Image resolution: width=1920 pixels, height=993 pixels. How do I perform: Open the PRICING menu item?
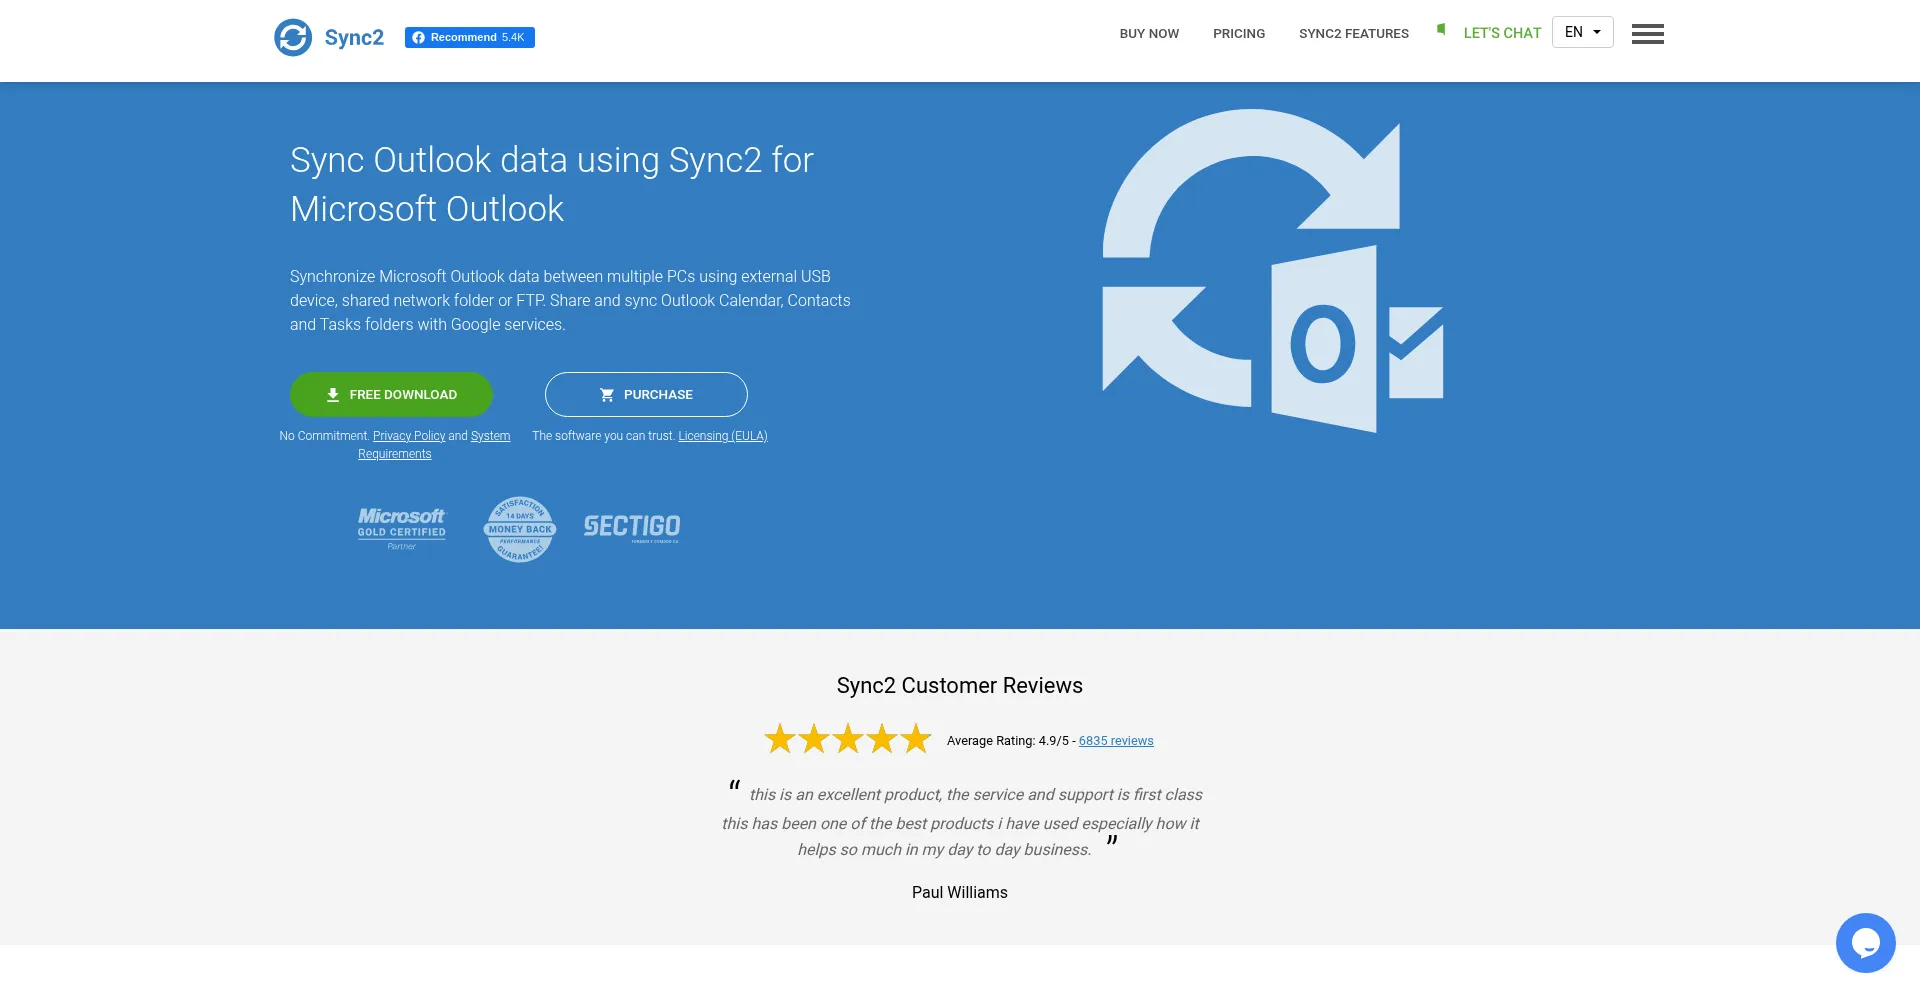click(1239, 33)
